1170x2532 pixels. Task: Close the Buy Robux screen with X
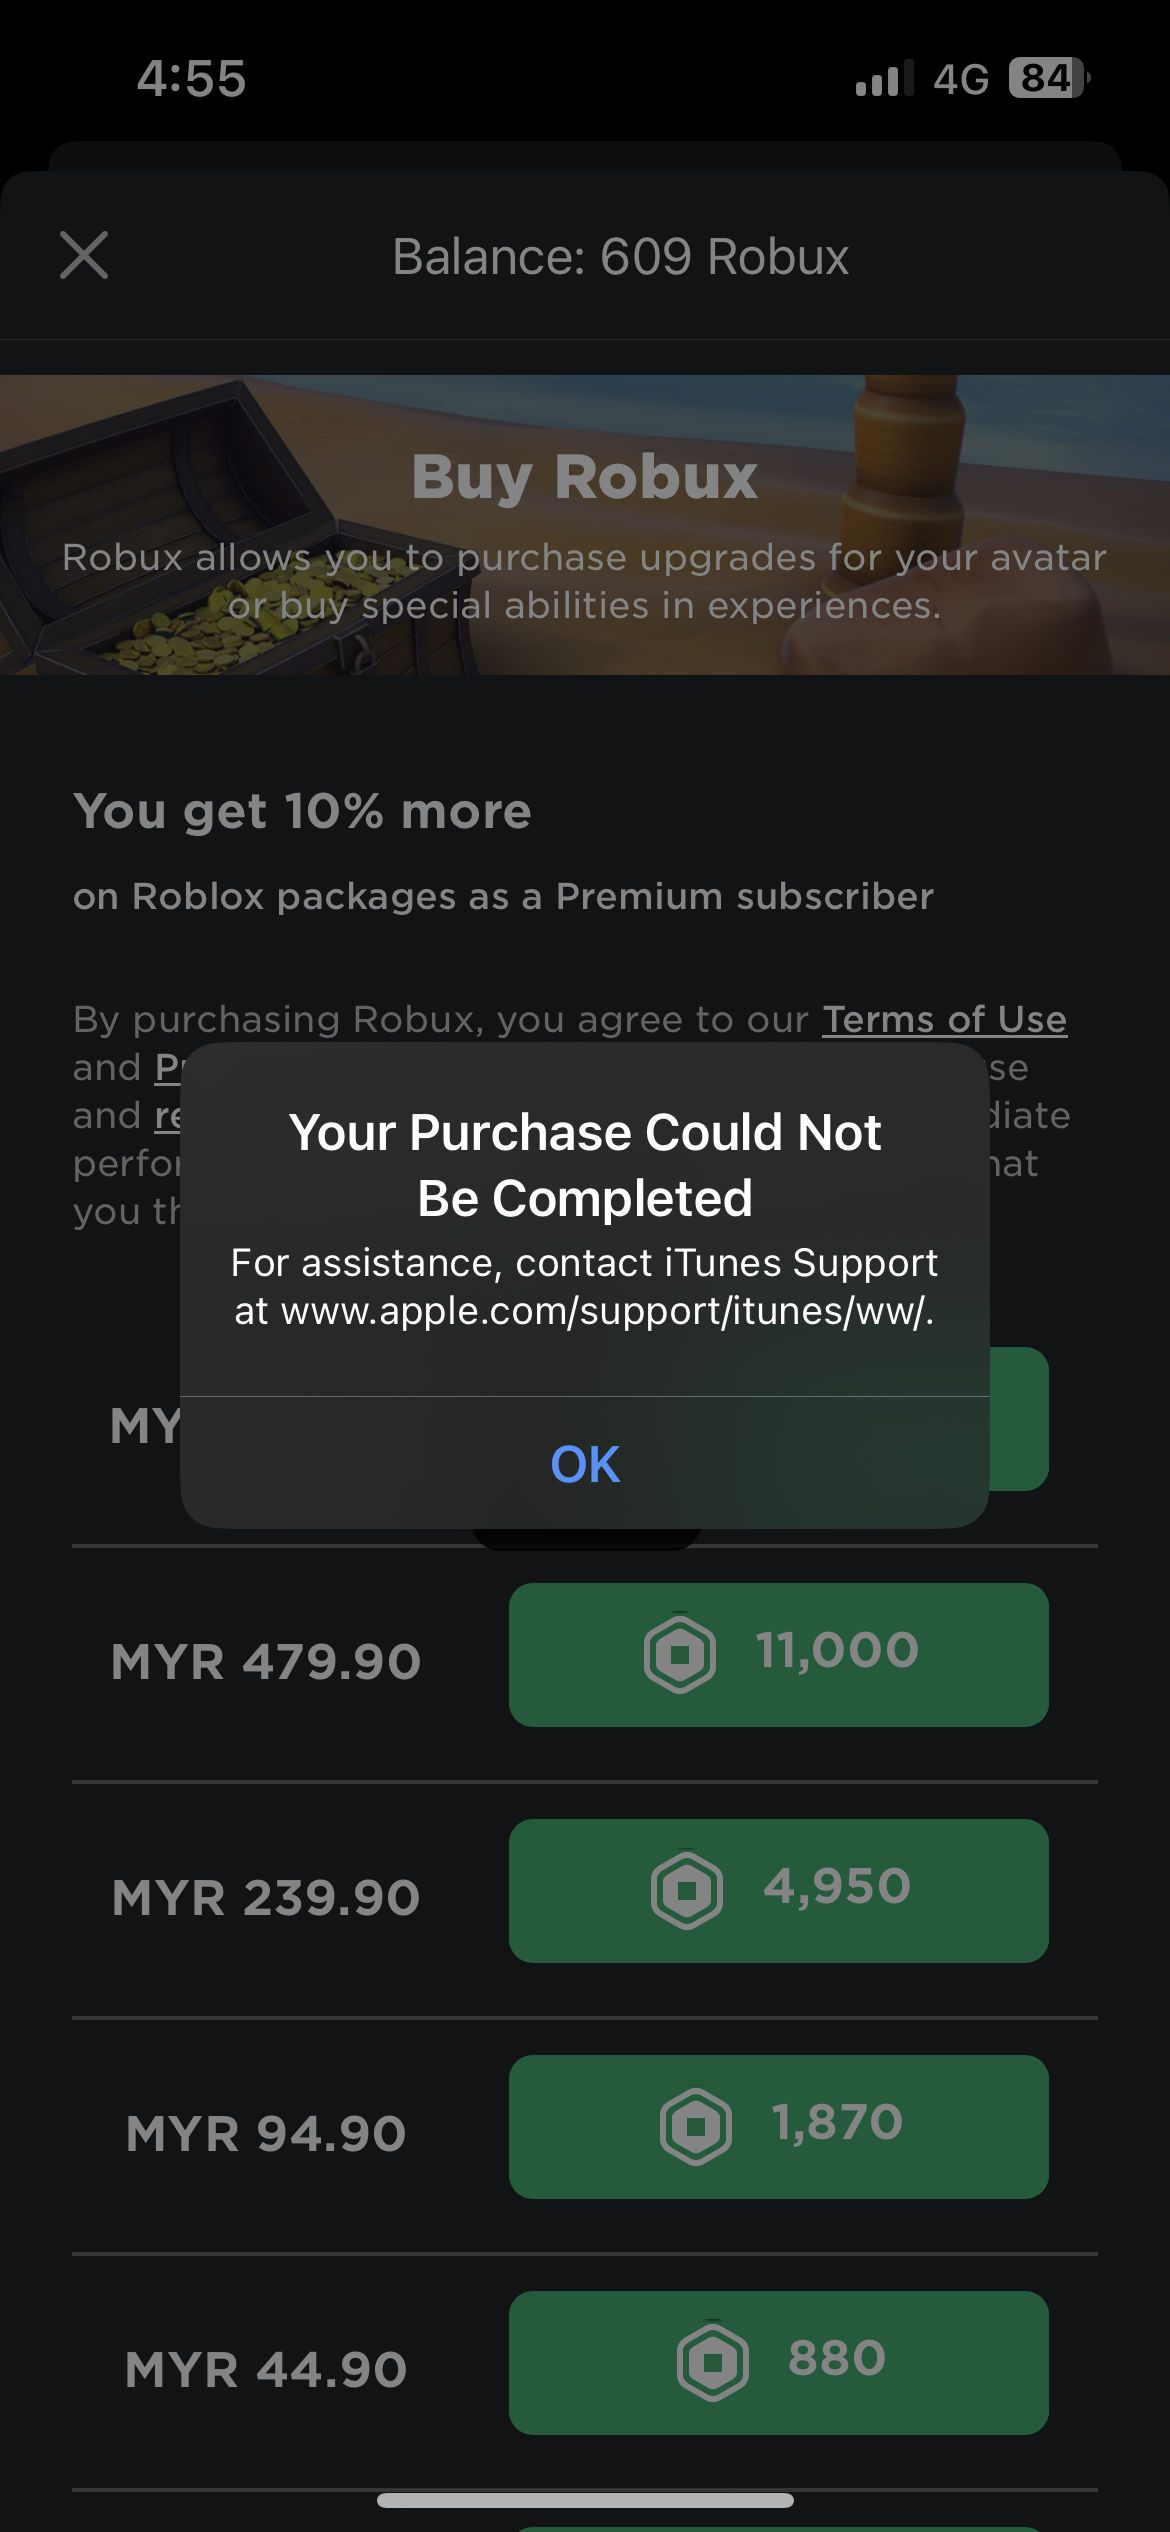(x=84, y=255)
